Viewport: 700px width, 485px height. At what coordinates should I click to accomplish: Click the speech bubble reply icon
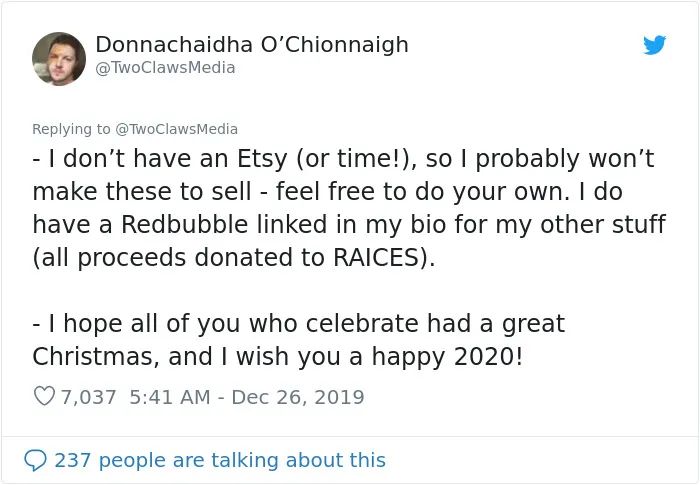click(x=35, y=460)
